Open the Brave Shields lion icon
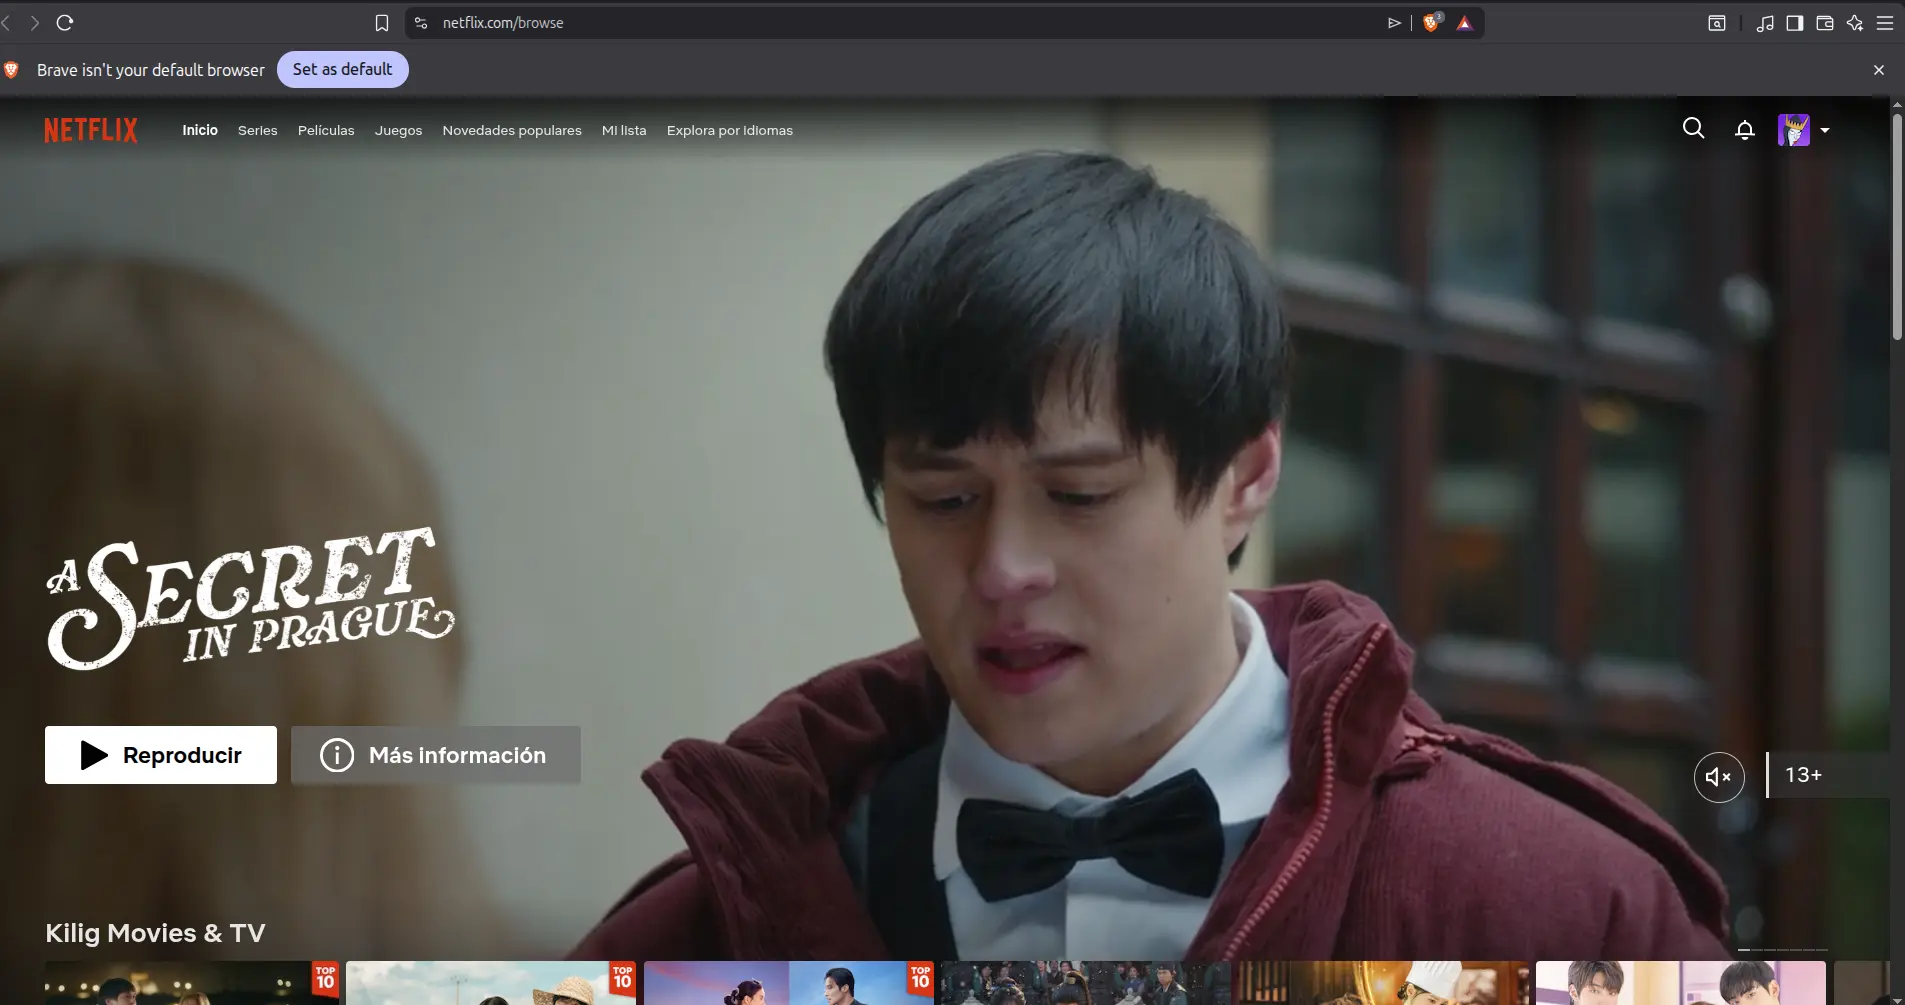This screenshot has width=1905, height=1005. click(x=1432, y=22)
